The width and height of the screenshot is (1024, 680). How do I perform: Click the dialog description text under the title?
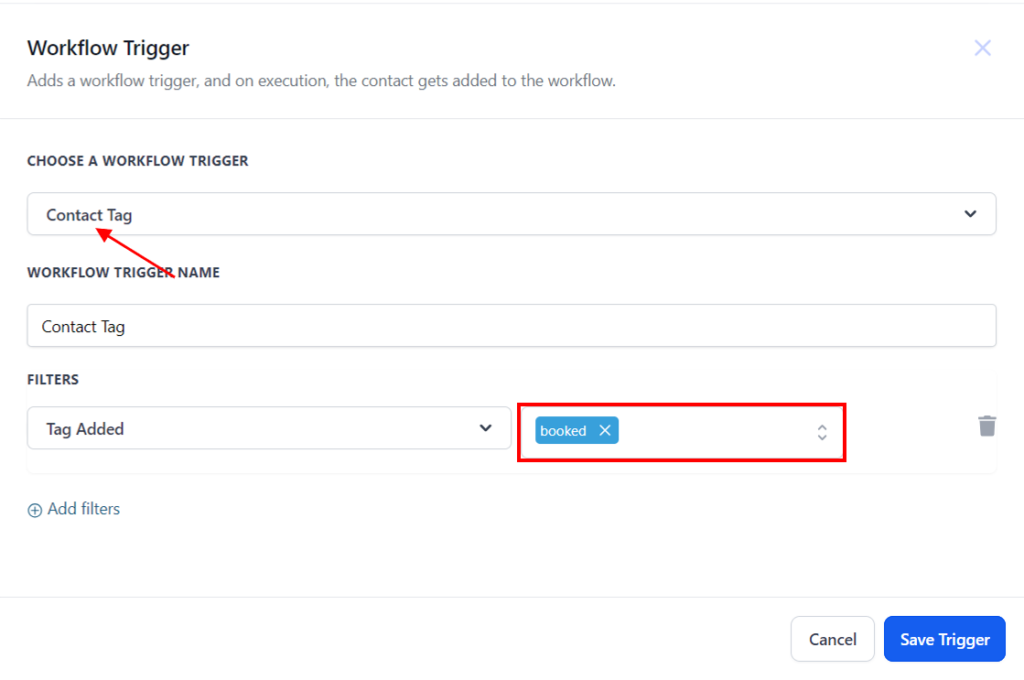point(321,81)
